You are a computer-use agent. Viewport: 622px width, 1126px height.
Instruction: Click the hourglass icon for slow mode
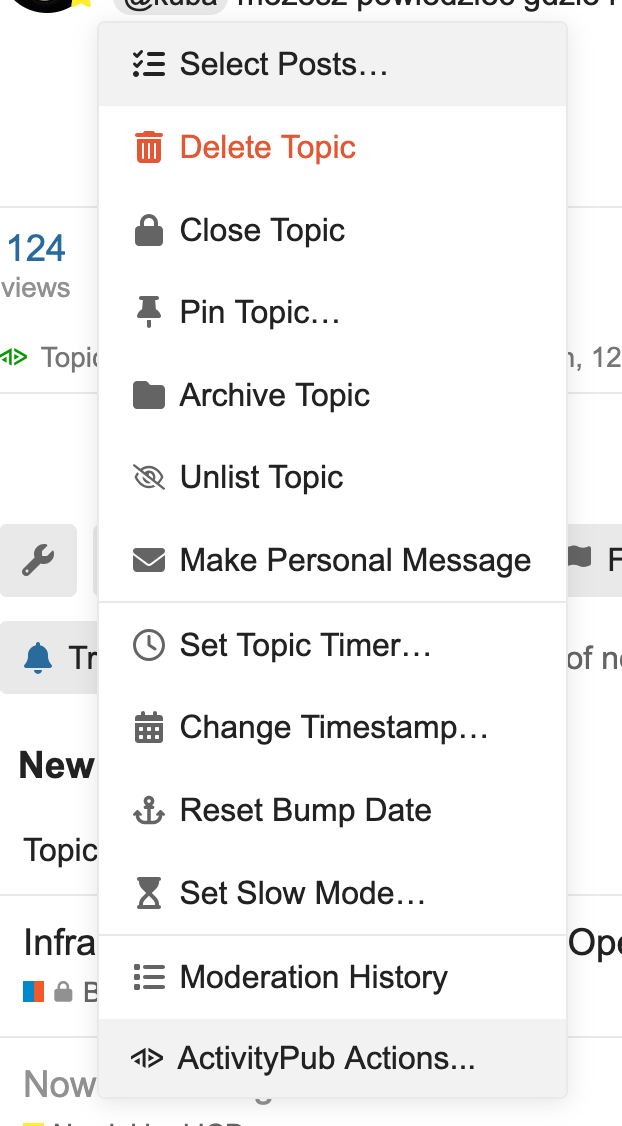click(x=149, y=893)
